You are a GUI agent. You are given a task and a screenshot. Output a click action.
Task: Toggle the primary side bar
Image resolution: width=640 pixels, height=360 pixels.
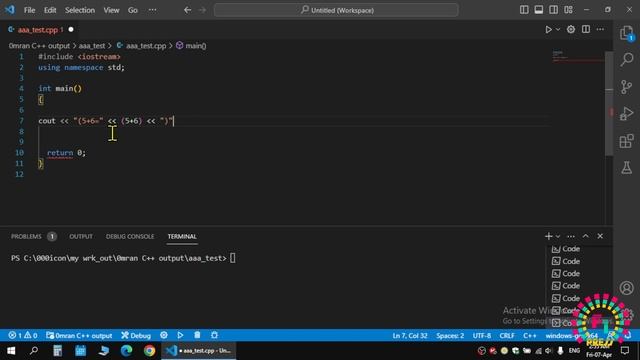coord(524,10)
